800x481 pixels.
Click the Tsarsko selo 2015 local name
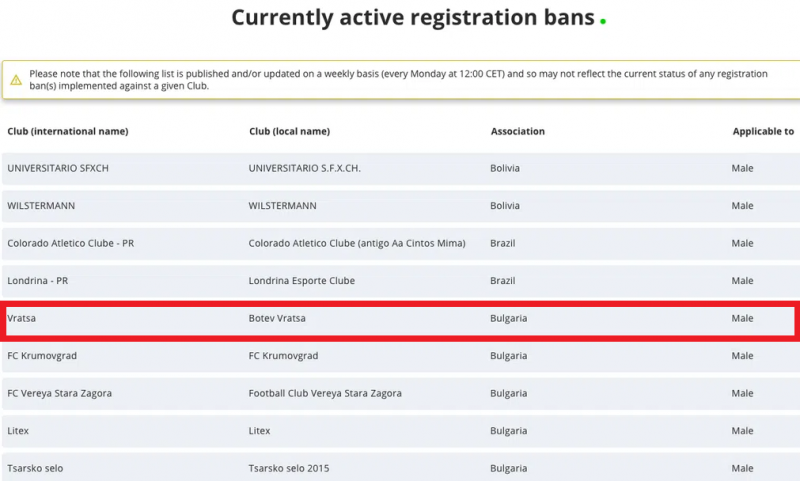(x=289, y=468)
